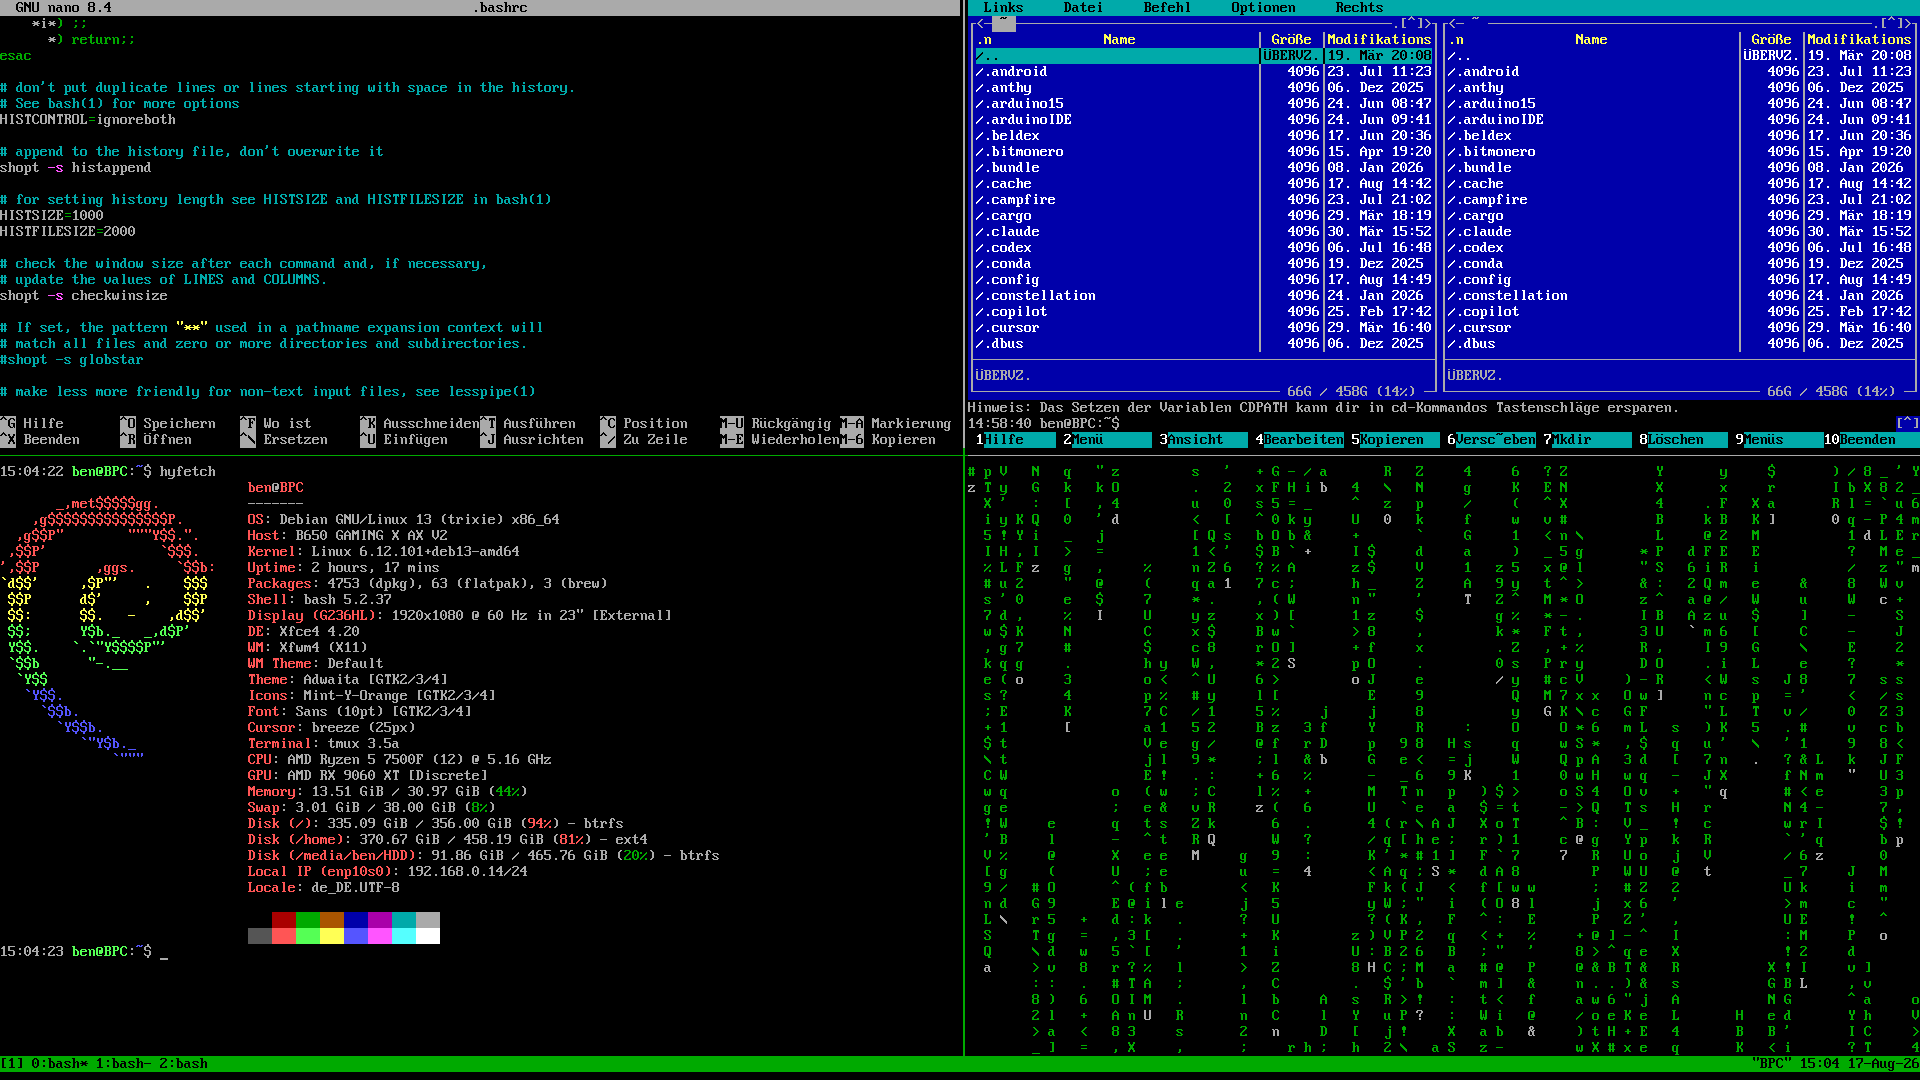This screenshot has width=1920, height=1080.
Task: Switch to tmux window 1:bash-
Action: (124, 1064)
